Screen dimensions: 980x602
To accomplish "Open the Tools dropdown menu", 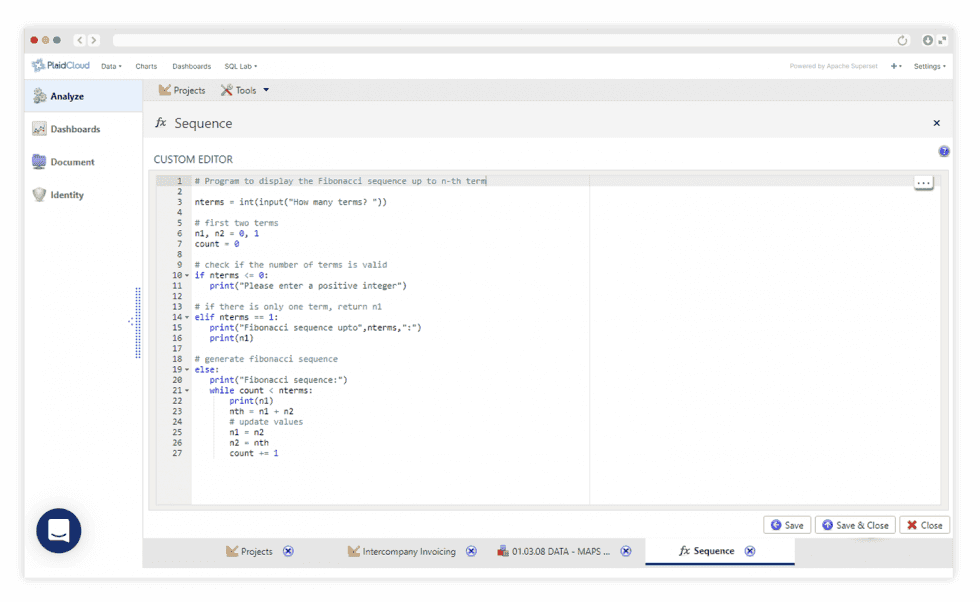I will coord(245,91).
